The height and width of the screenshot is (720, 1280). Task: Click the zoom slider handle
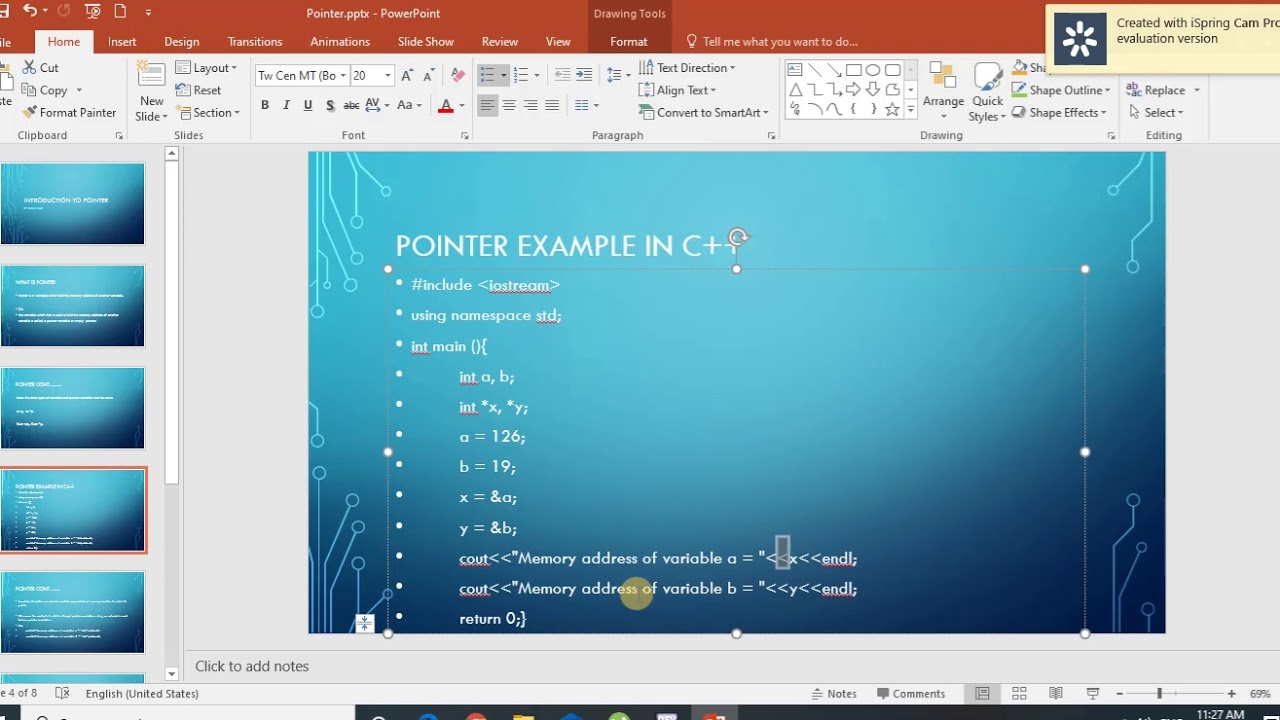pos(1159,693)
